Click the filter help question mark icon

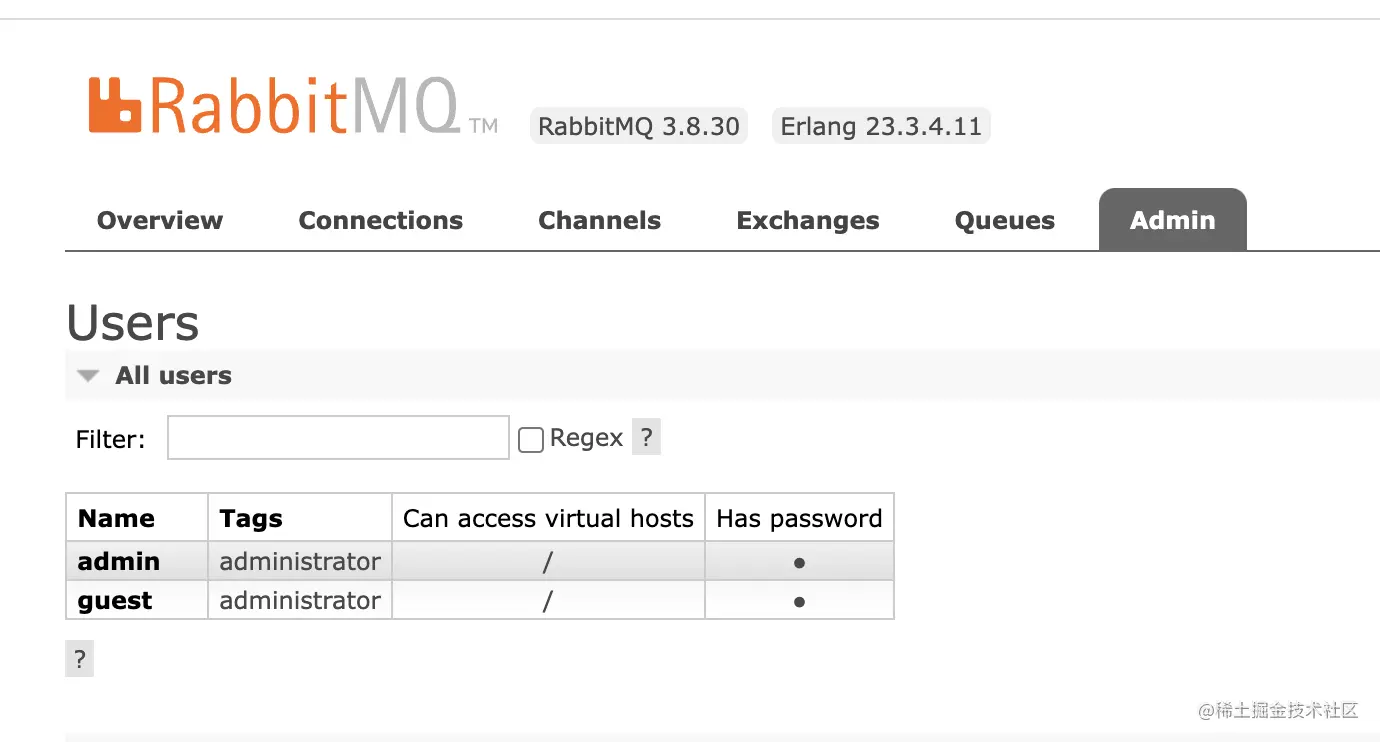pos(646,437)
